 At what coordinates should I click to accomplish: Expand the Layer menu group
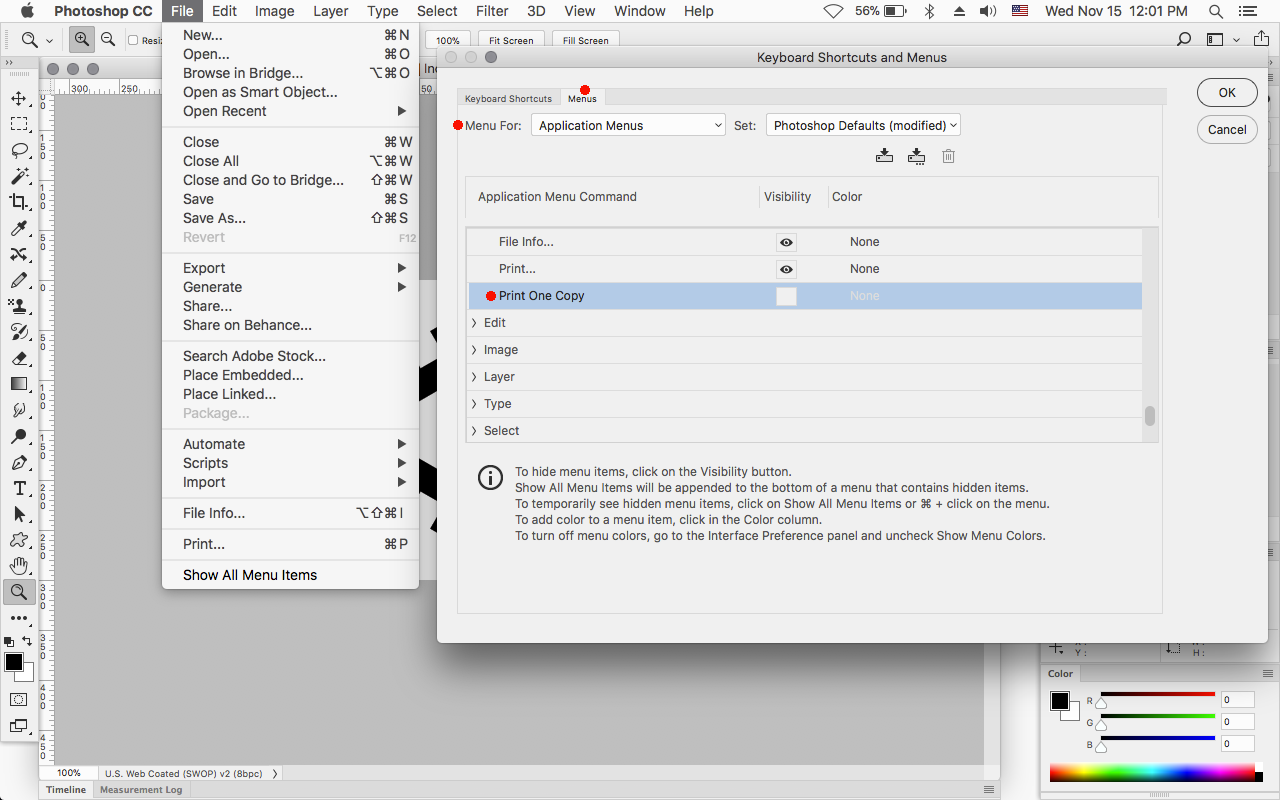(474, 377)
